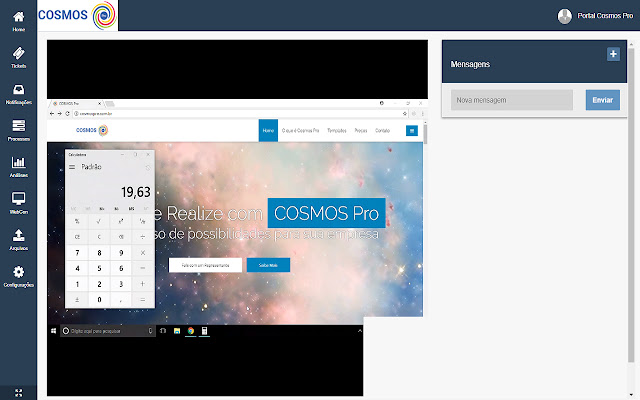640x400 pixels.
Task: Click the Nova mensagem input field
Action: (x=511, y=100)
